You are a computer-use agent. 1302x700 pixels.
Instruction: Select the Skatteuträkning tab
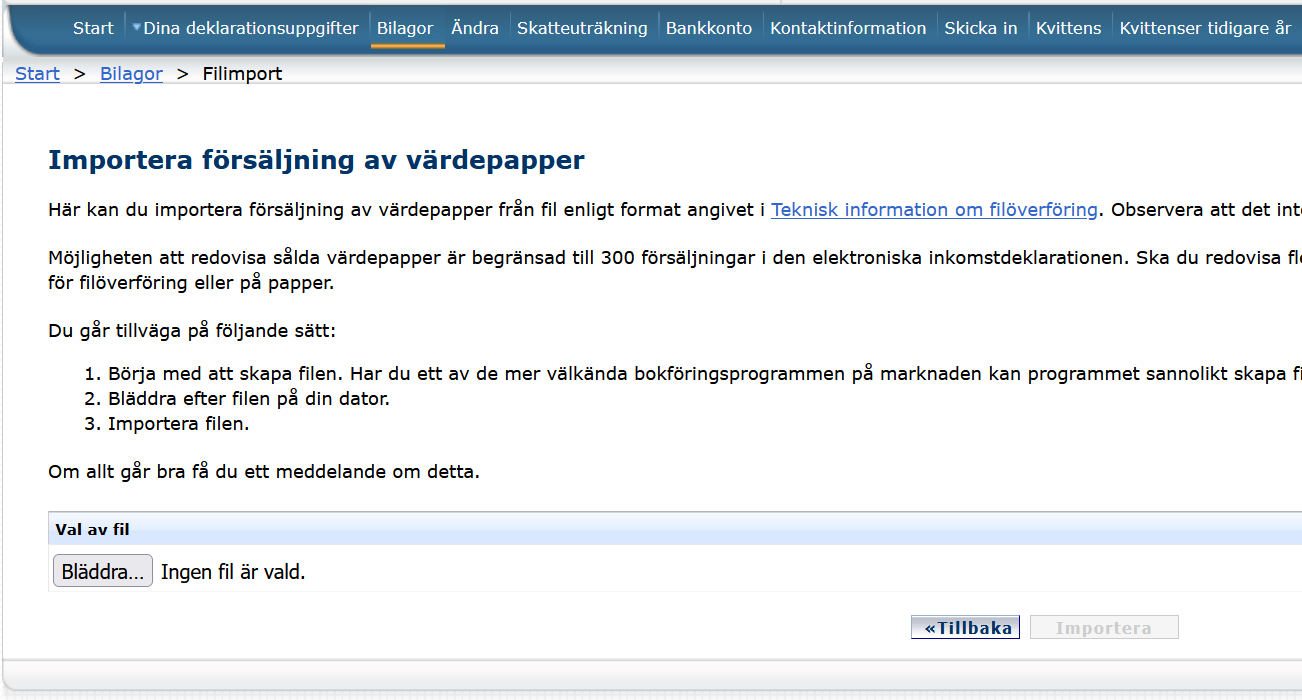(x=582, y=28)
